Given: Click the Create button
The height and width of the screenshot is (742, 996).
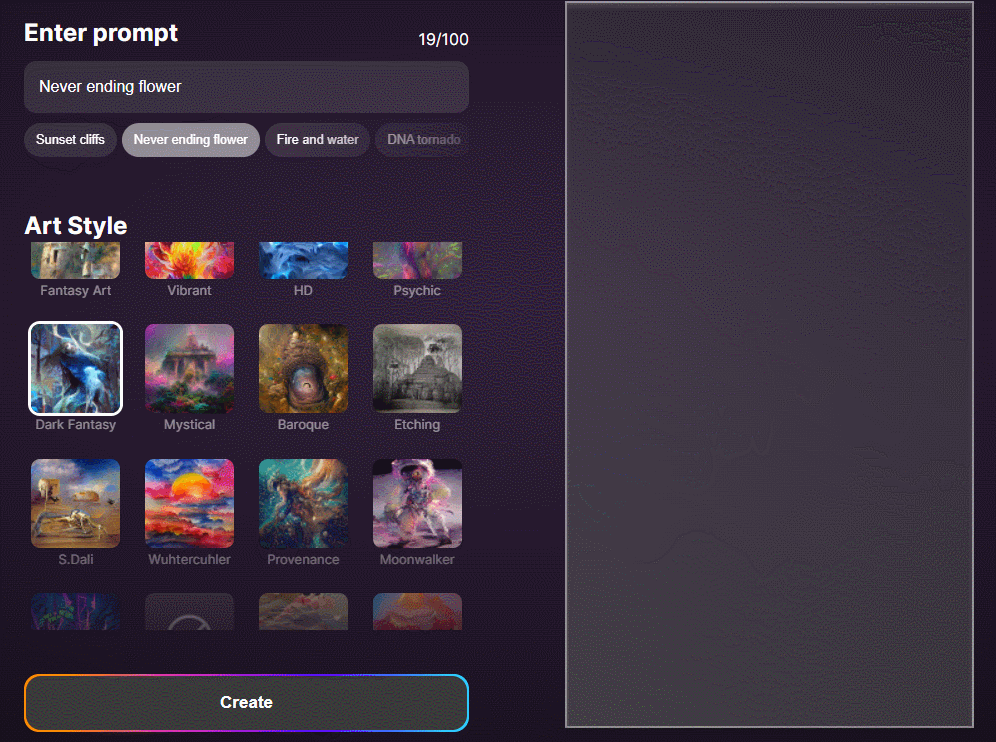Looking at the screenshot, I should coord(246,703).
